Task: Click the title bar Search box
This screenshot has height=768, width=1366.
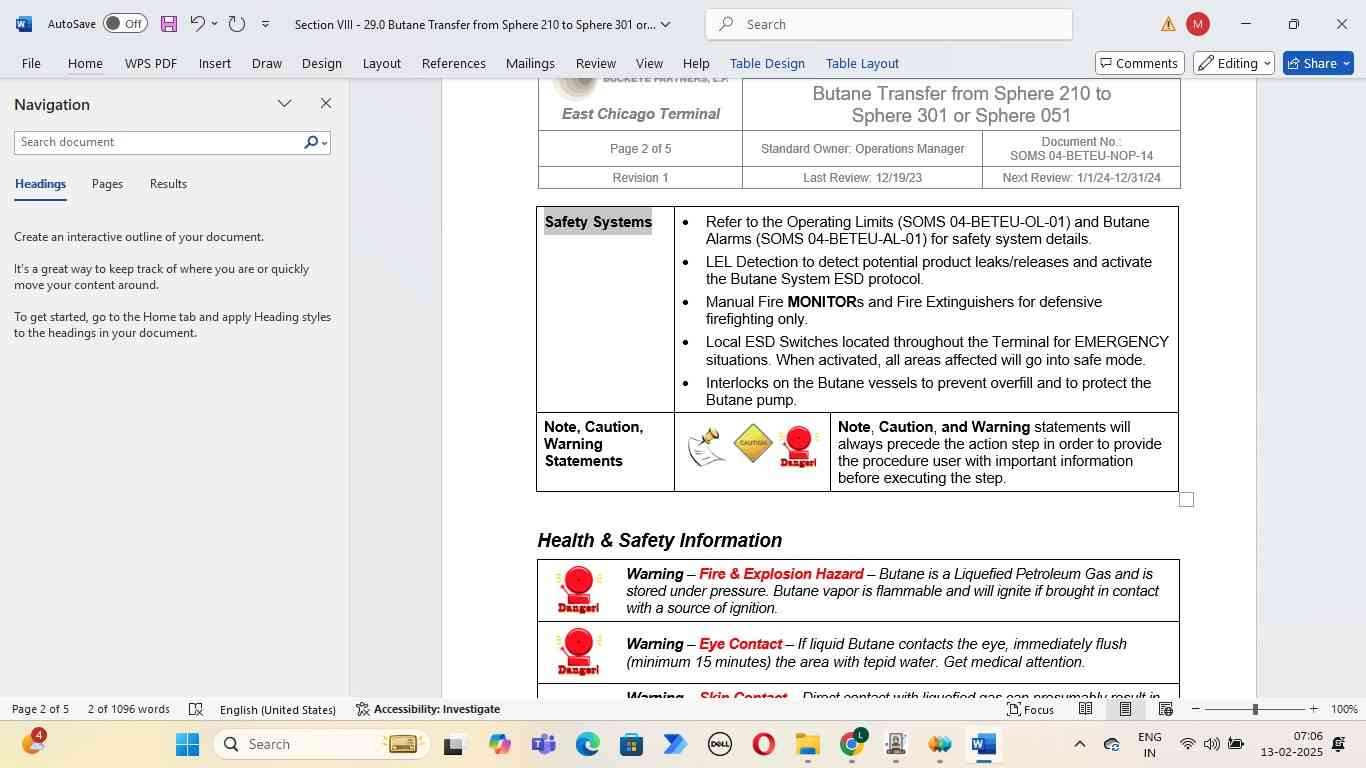Action: [x=889, y=24]
